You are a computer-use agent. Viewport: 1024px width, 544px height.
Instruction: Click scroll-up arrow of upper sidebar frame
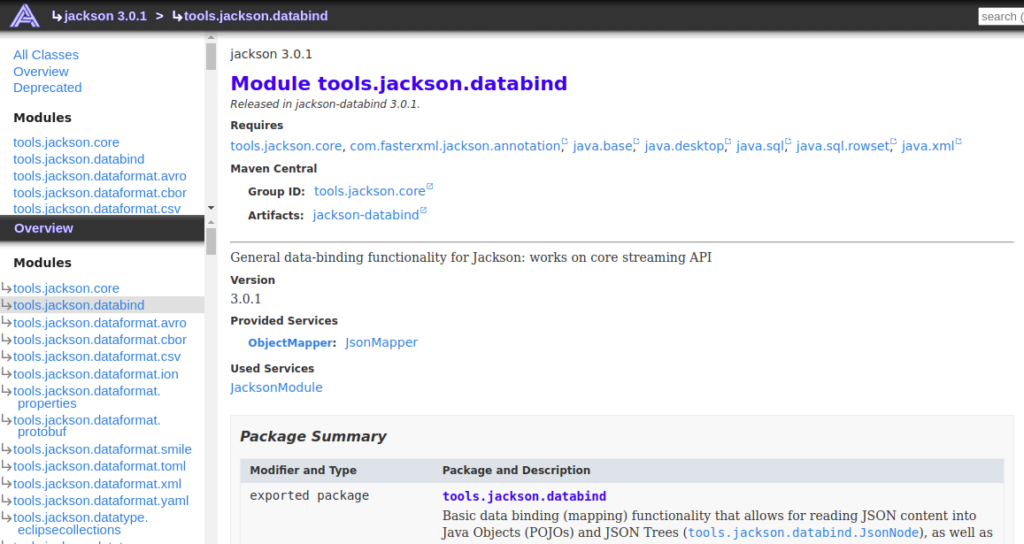coord(211,37)
